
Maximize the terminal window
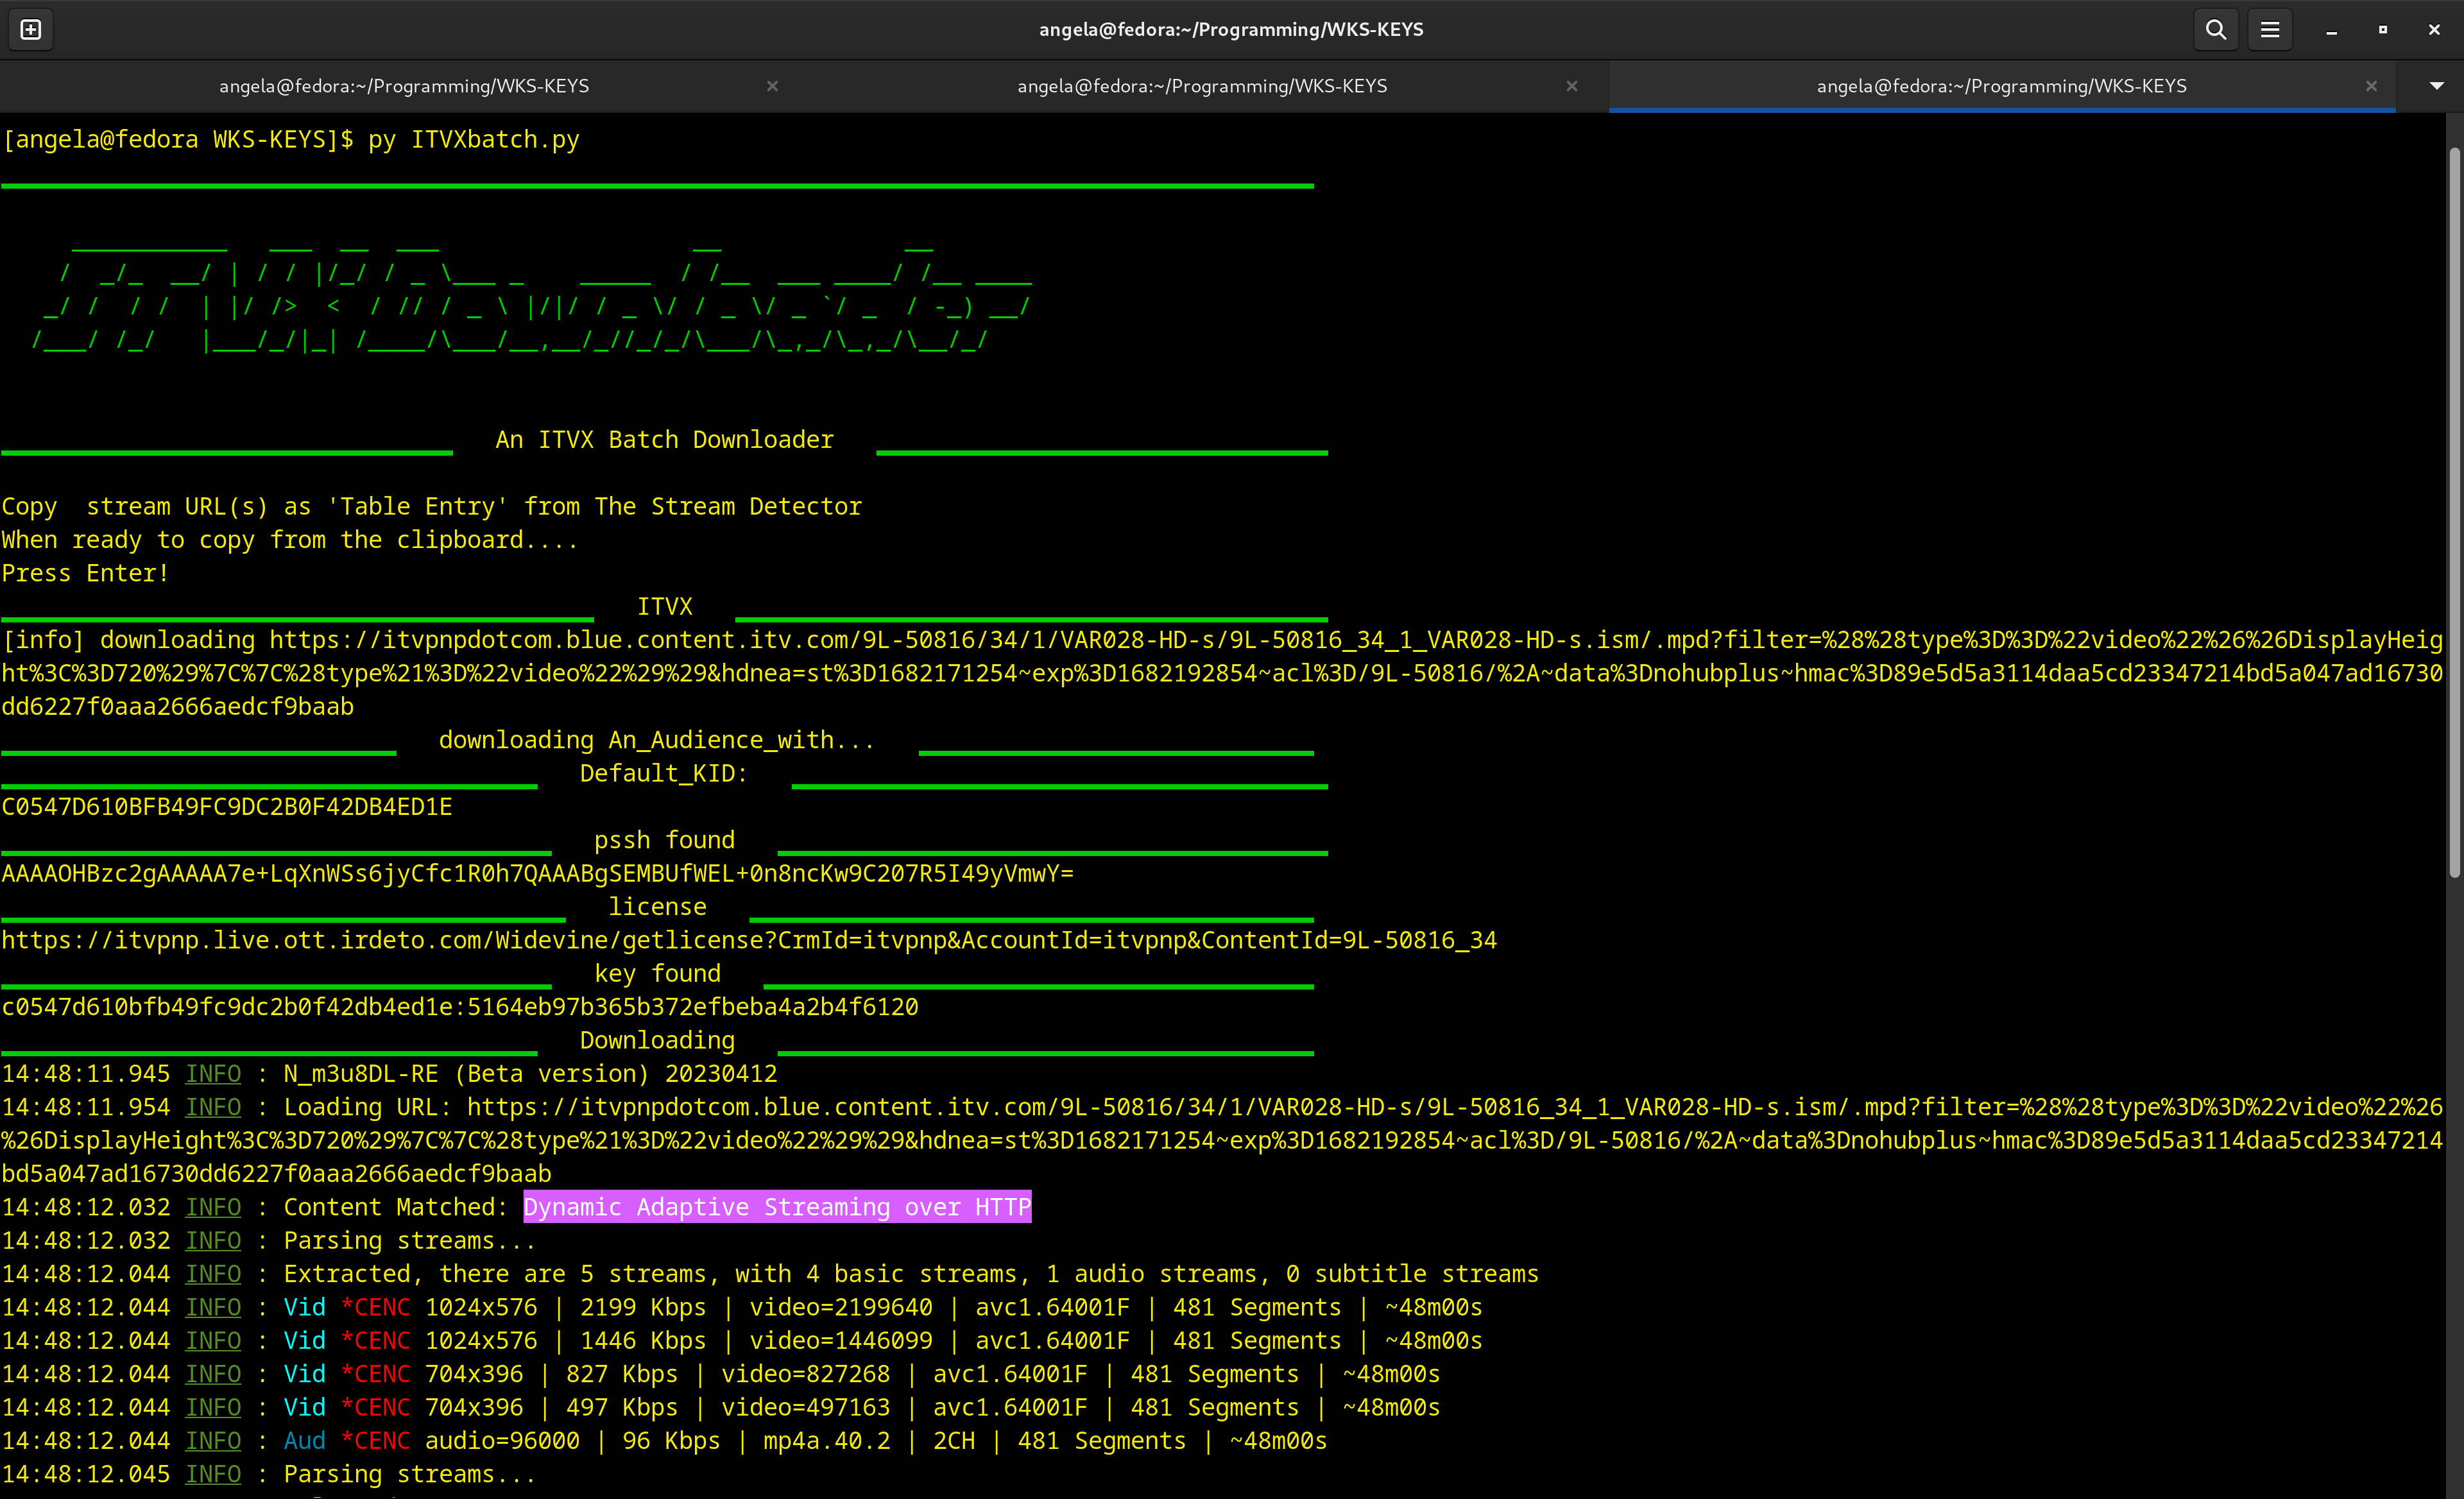pyautogui.click(x=2383, y=30)
